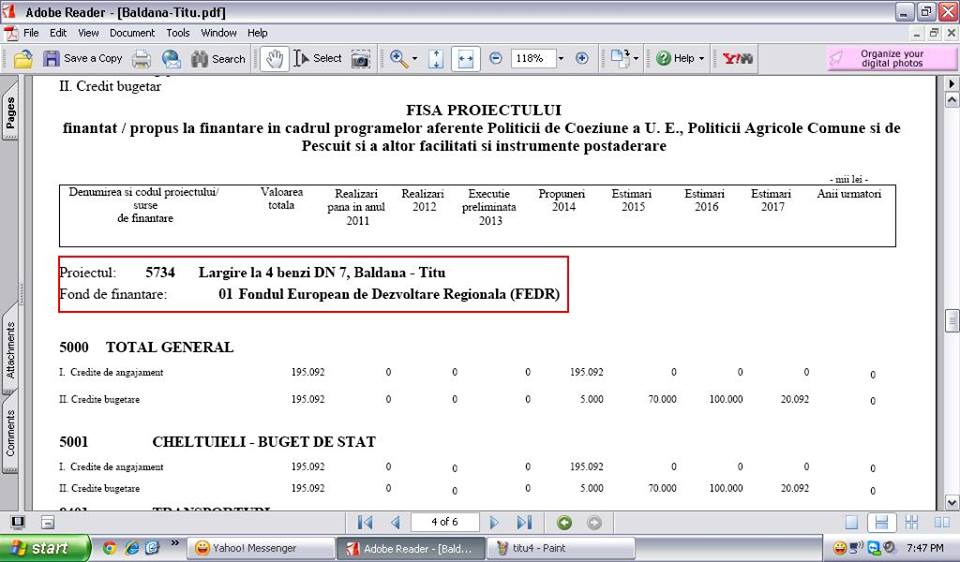The height and width of the screenshot is (562, 960).
Task: Click the page number input field
Action: [x=444, y=522]
